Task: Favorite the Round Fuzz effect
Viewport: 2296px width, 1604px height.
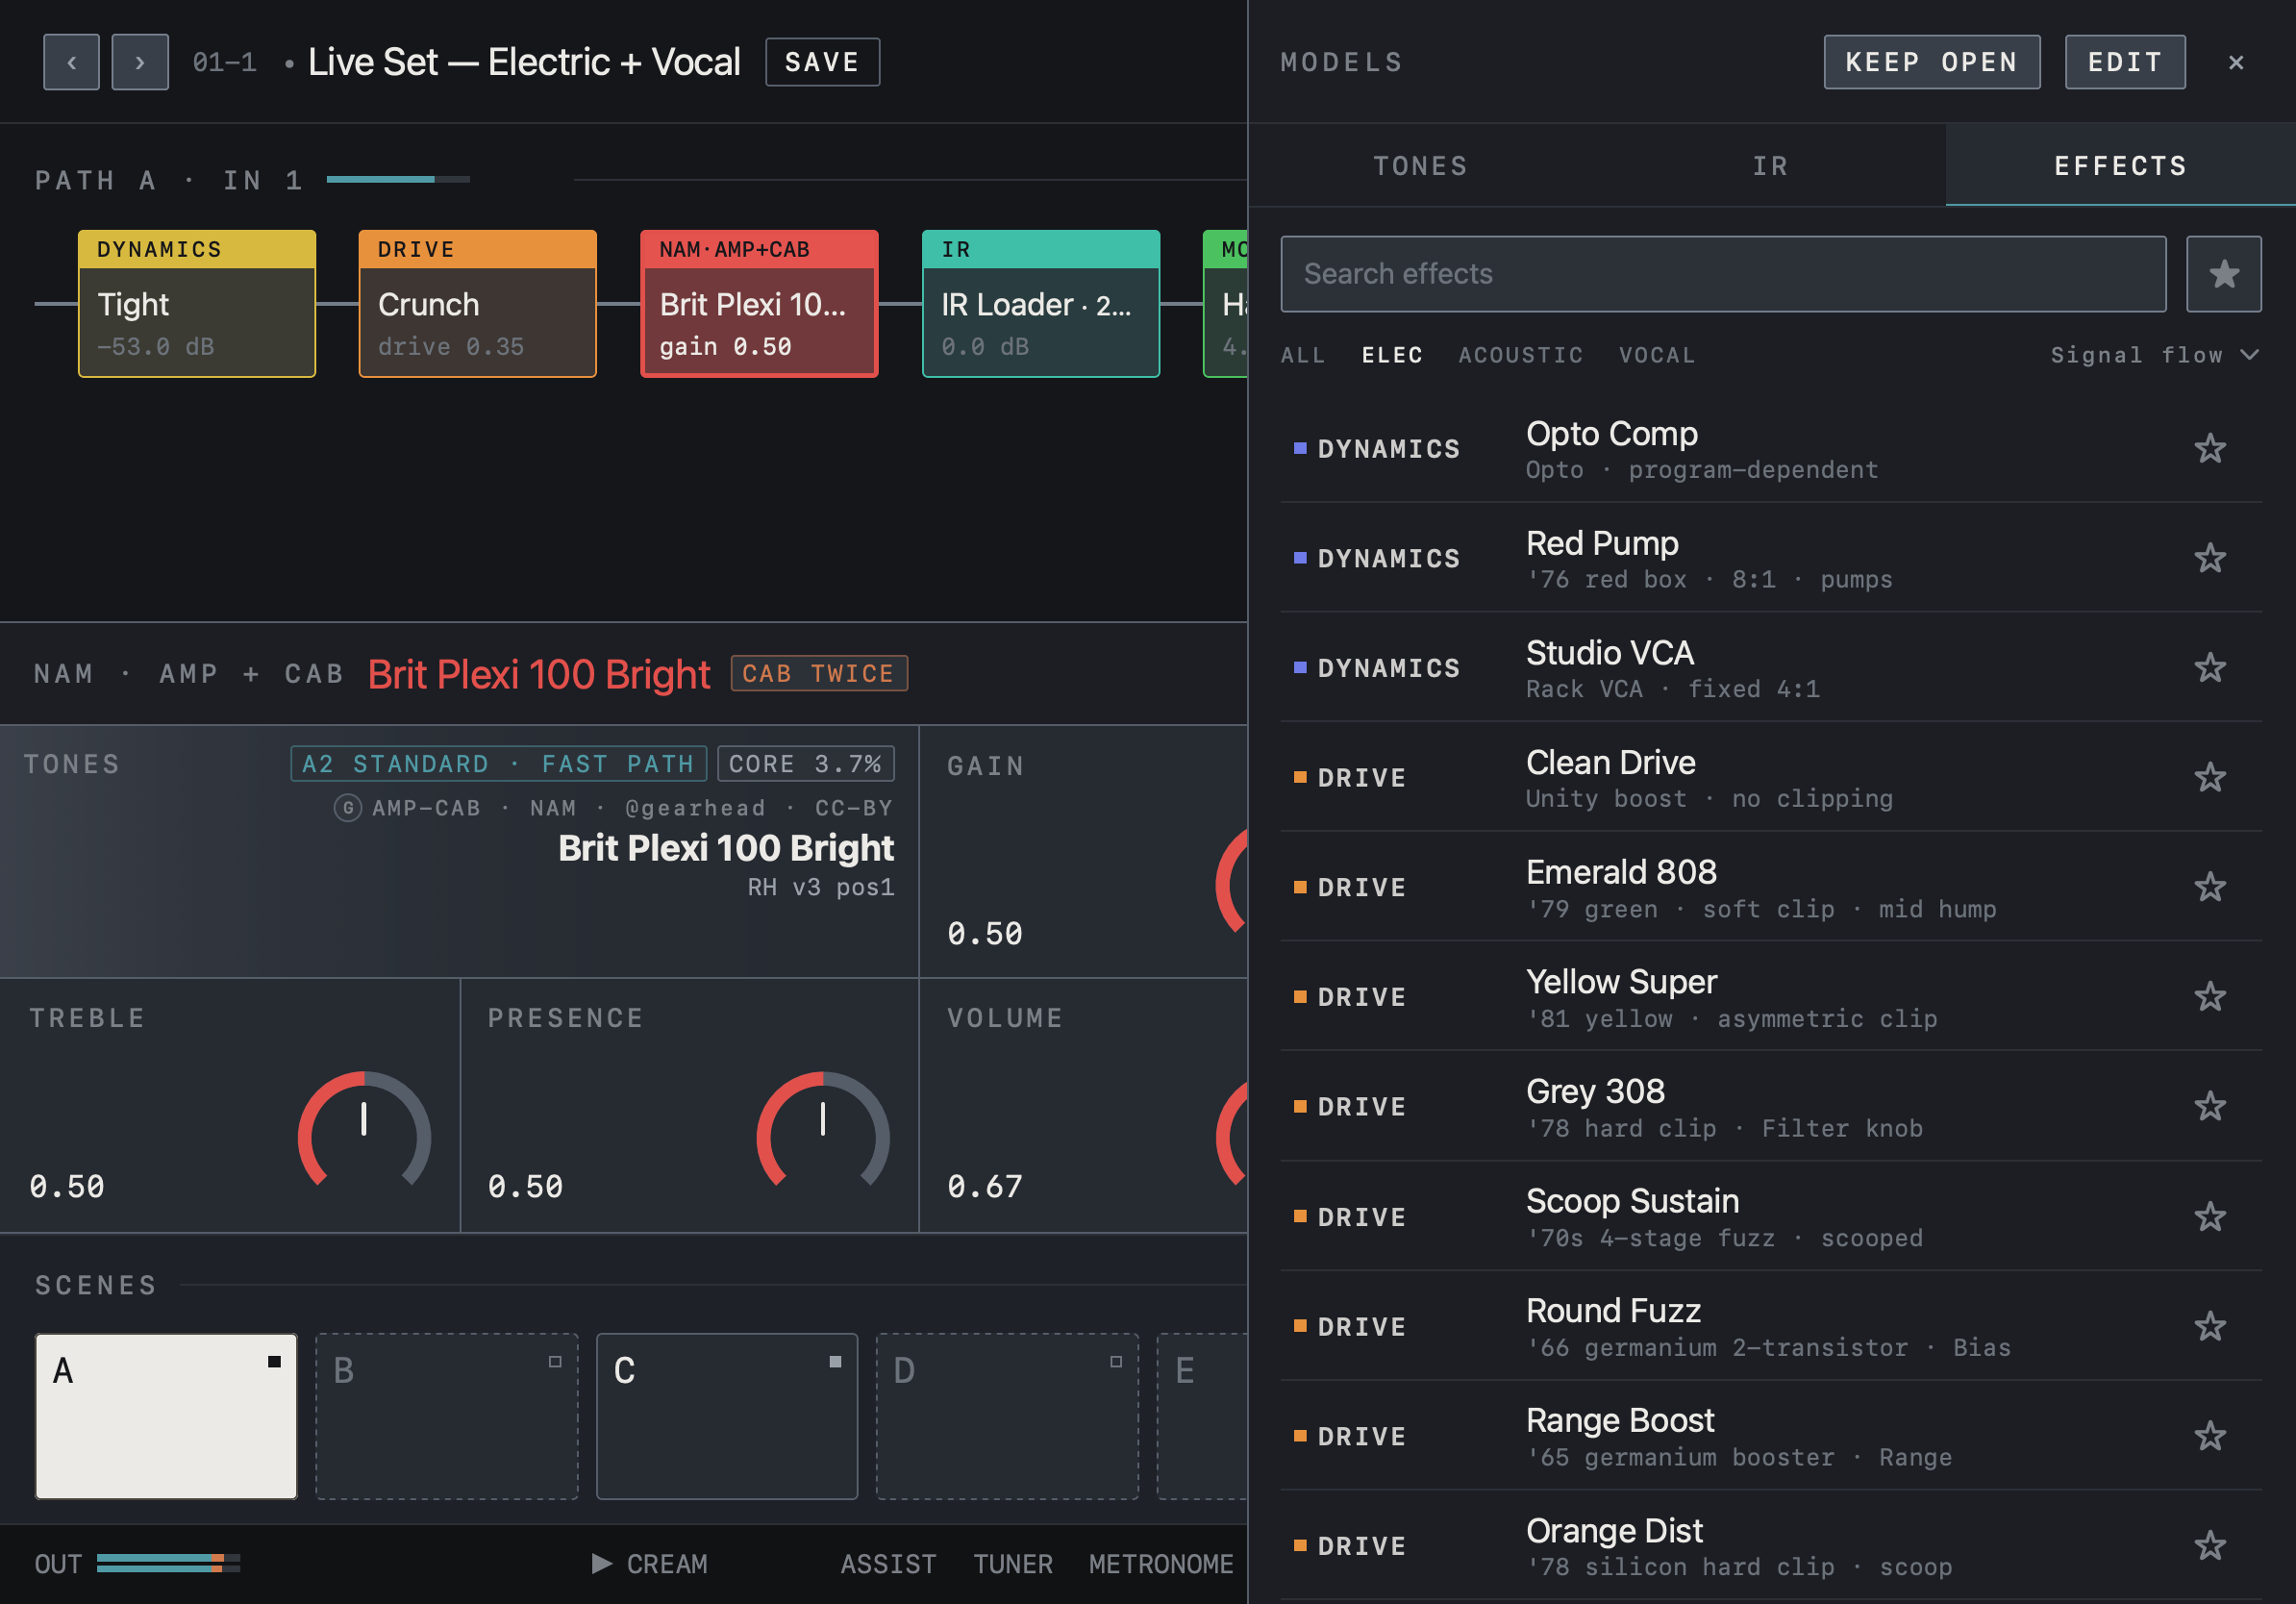Action: pyautogui.click(x=2210, y=1326)
